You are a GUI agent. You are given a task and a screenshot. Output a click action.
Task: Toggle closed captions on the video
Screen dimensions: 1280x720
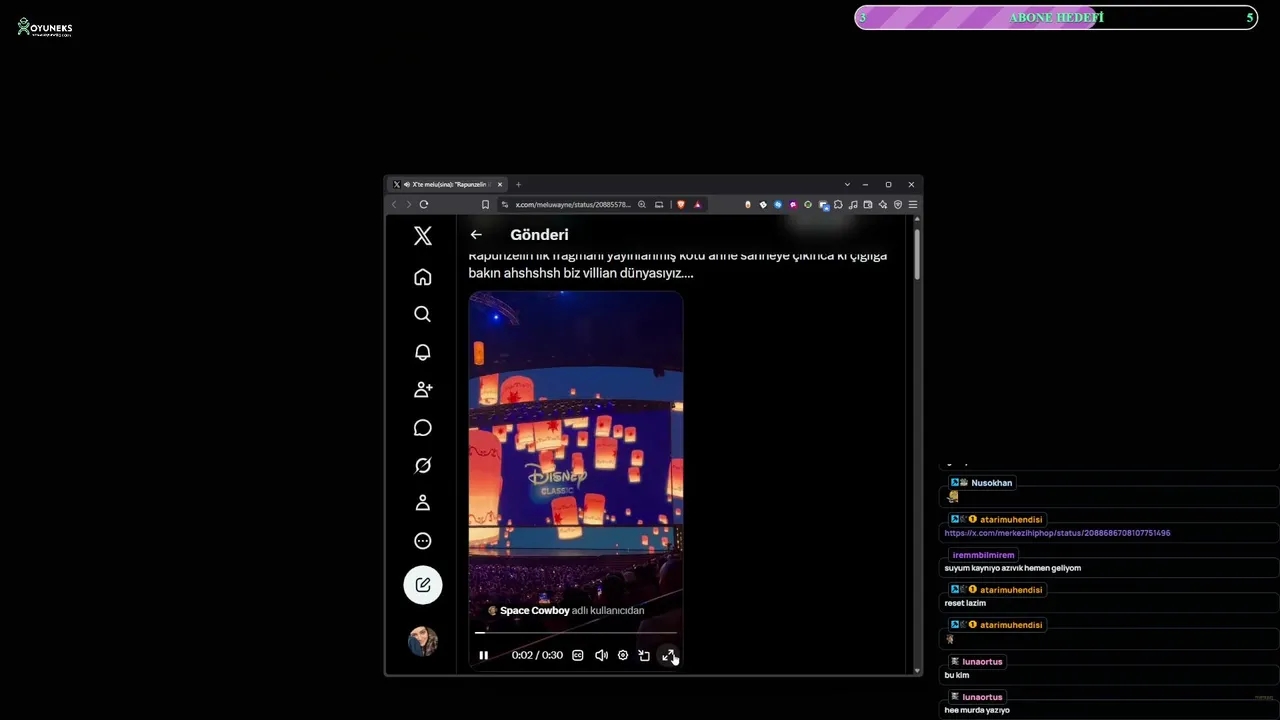[578, 656]
